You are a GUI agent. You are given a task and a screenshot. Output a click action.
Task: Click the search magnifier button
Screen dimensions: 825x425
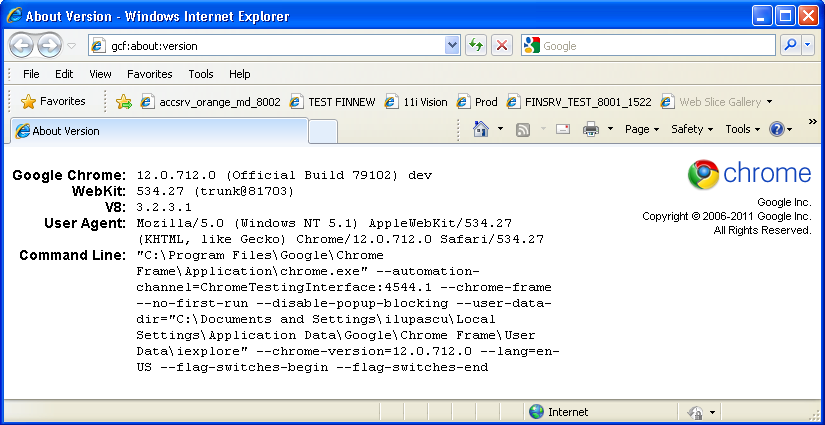coord(789,46)
